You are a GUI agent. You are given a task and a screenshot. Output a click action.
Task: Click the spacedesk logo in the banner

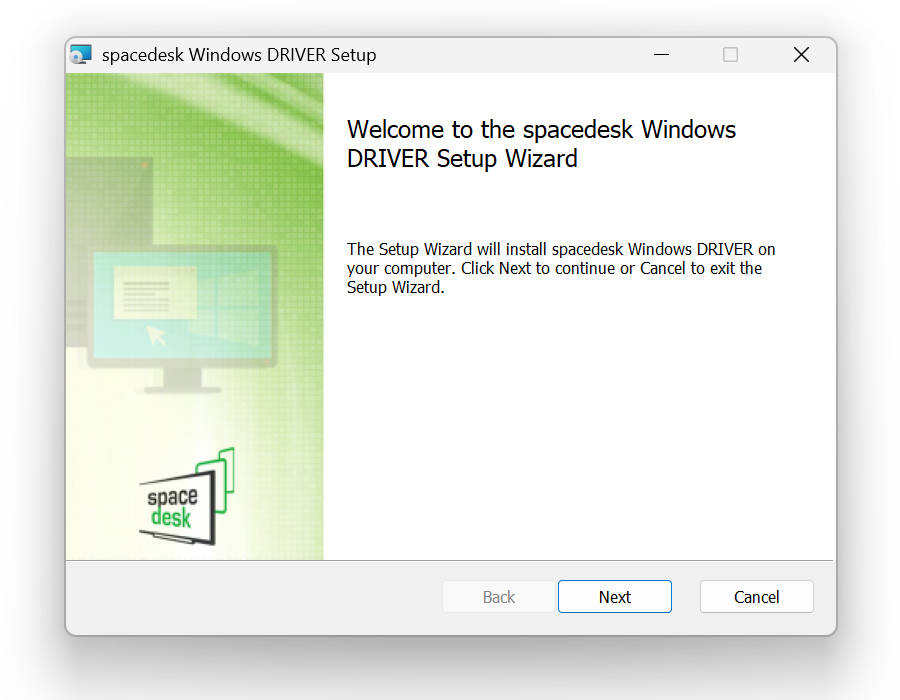[x=187, y=496]
